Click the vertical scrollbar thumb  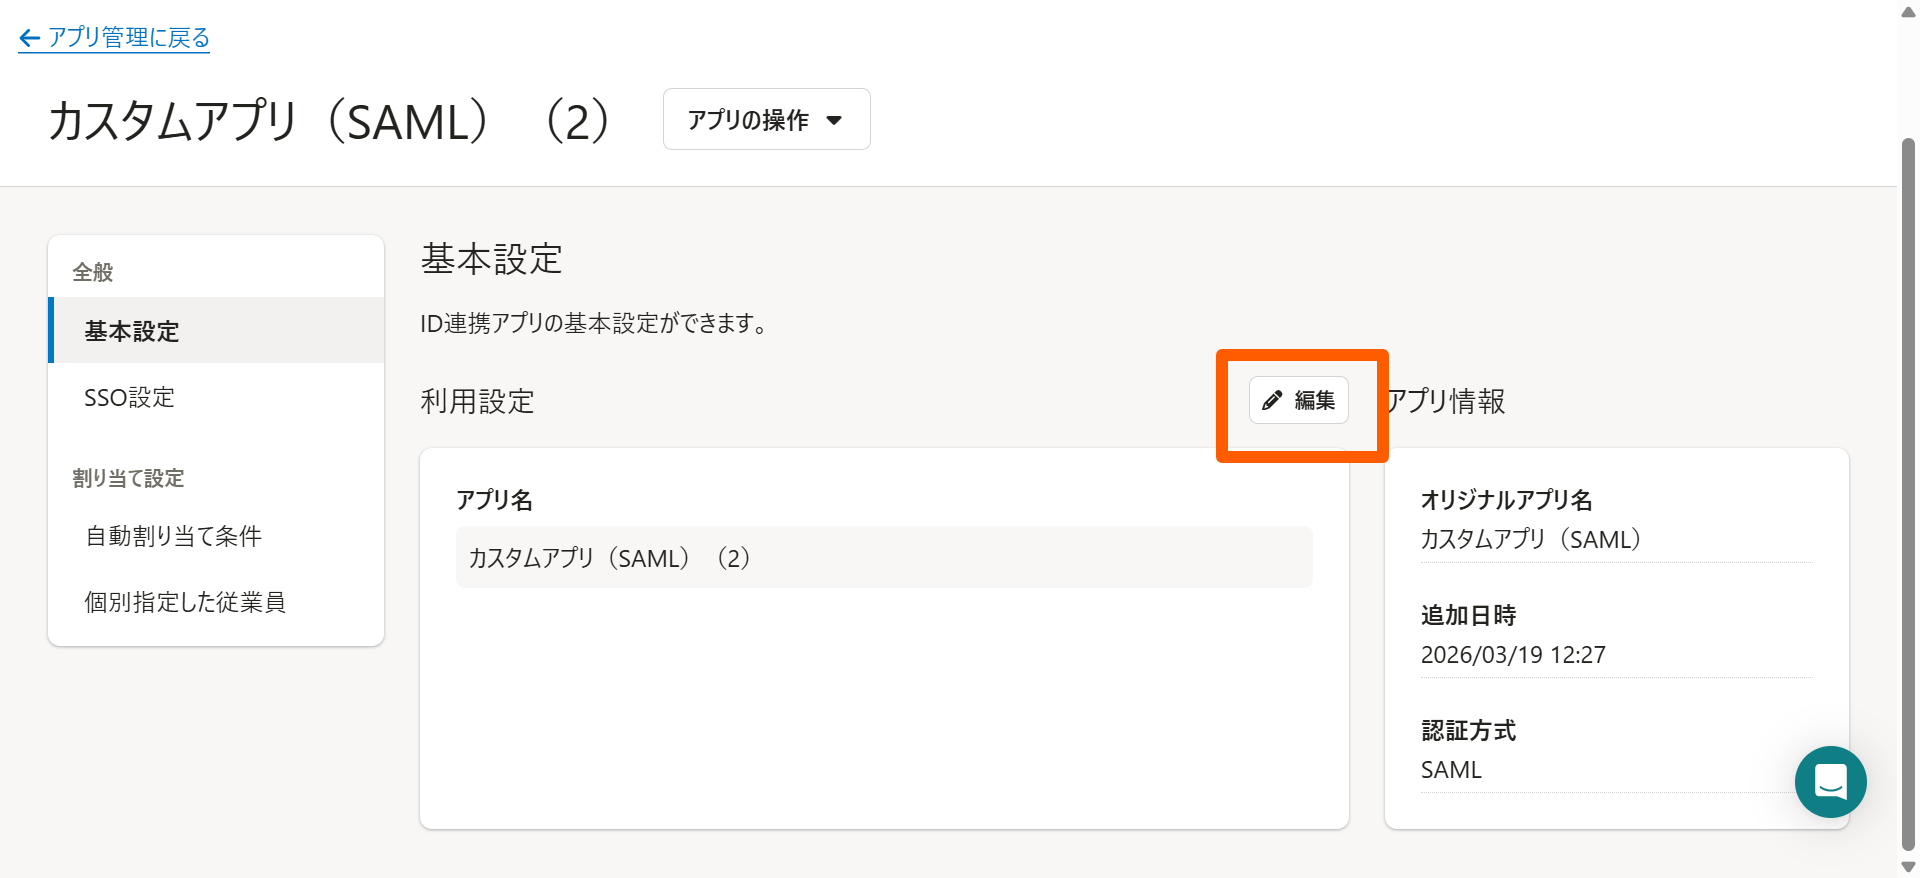tap(1908, 490)
